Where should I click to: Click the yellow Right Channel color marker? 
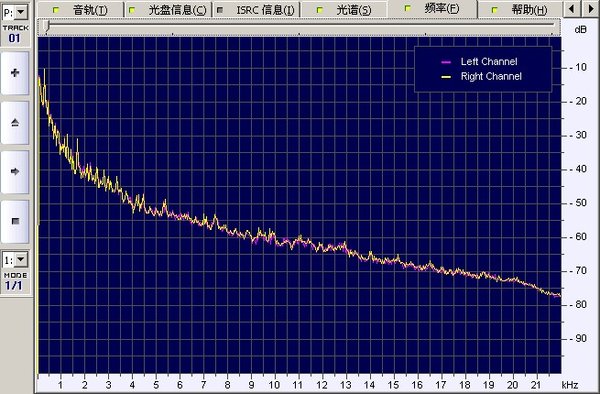coord(446,77)
